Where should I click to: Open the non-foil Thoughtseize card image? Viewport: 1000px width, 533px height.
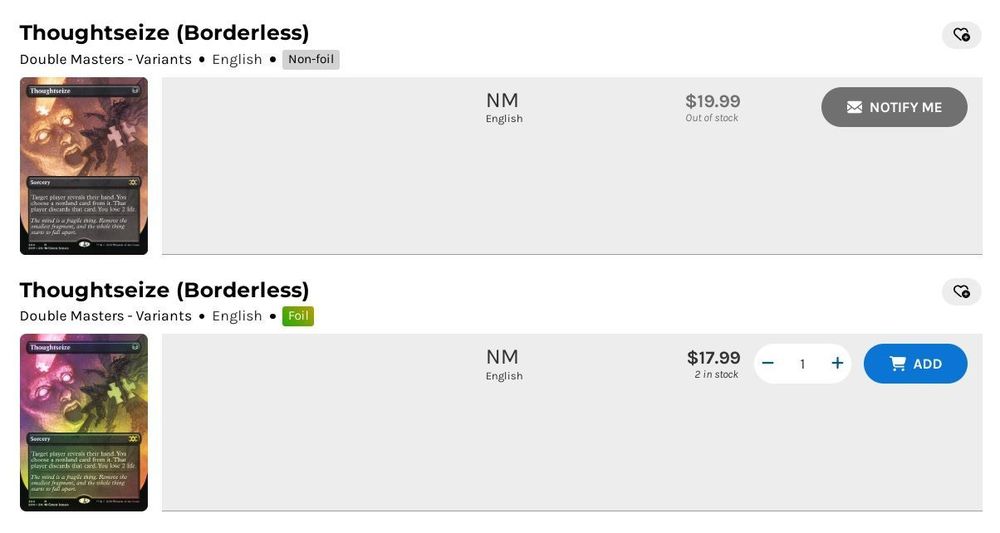(84, 166)
